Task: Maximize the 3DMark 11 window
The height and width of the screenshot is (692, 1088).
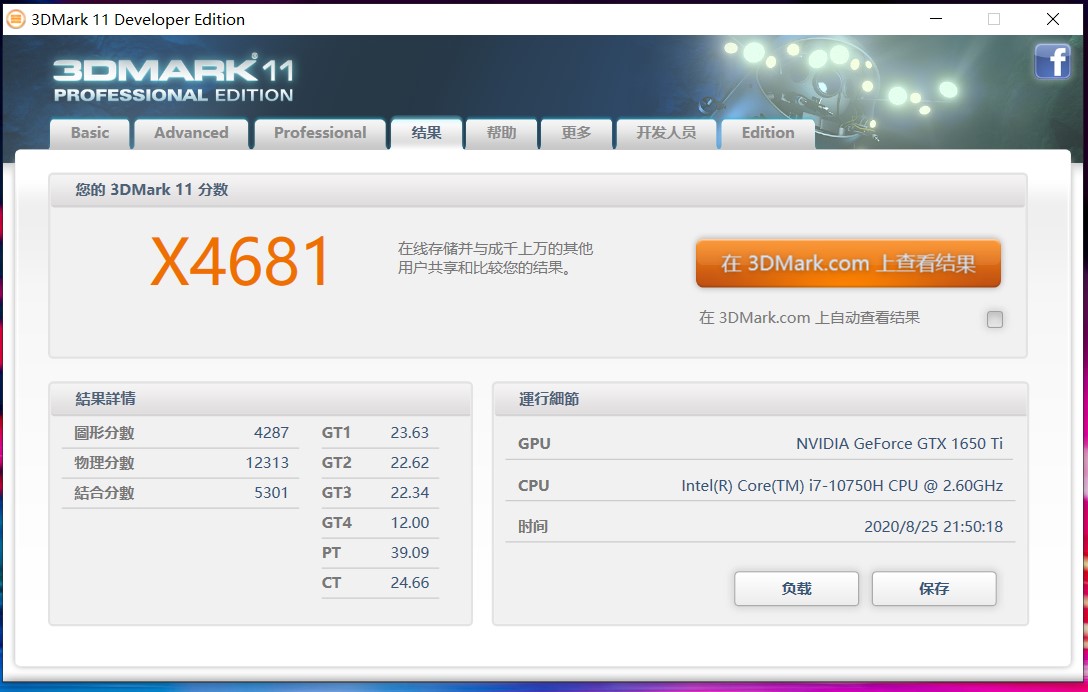Action: coord(994,19)
